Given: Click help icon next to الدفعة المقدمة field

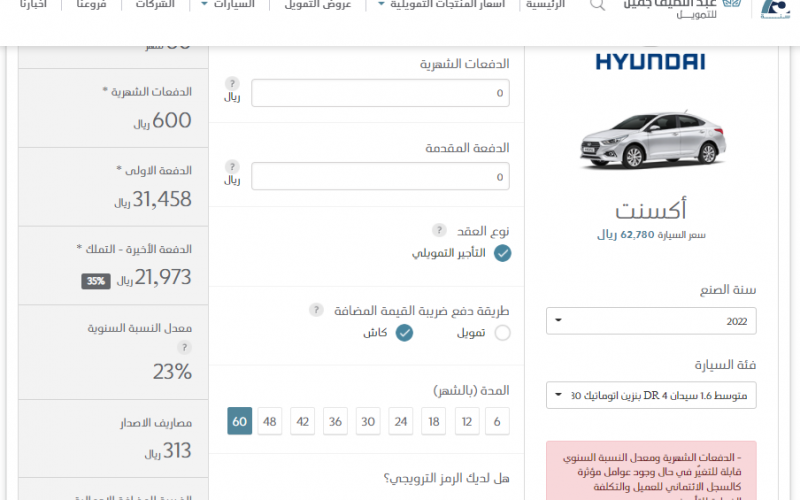Looking at the screenshot, I should 232,166.
